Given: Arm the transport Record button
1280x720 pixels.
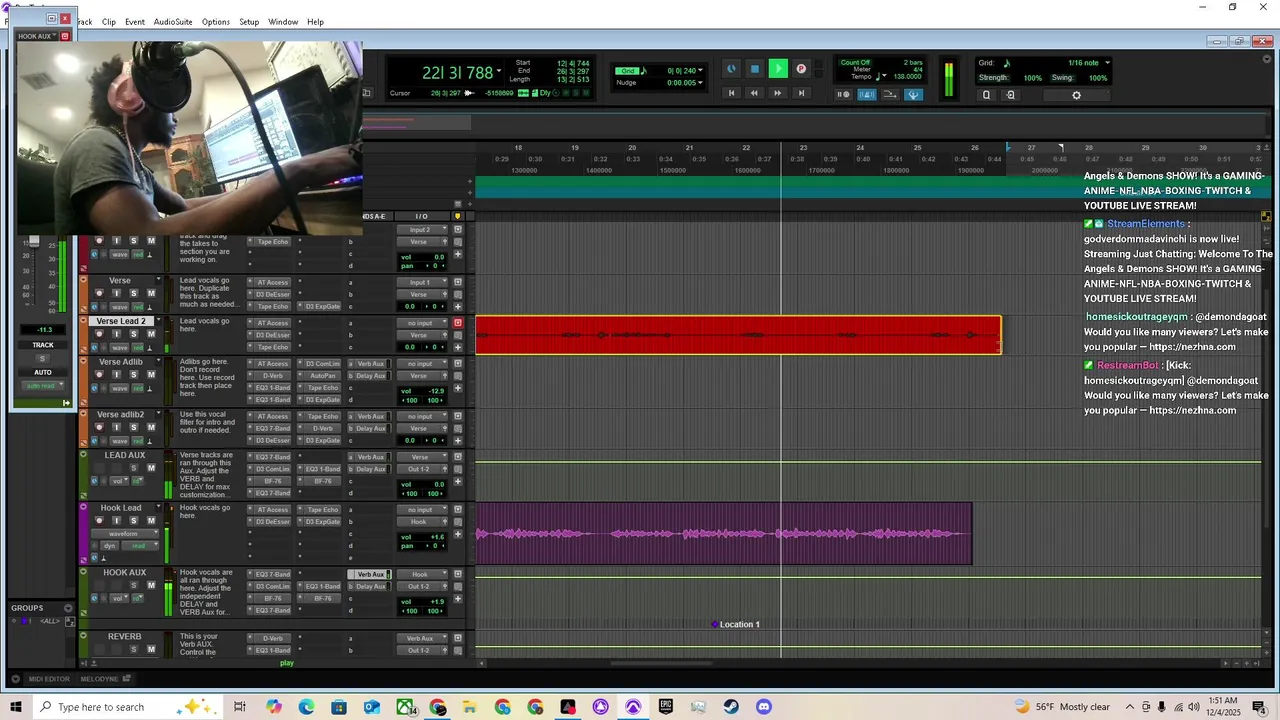Looking at the screenshot, I should click(x=801, y=69).
